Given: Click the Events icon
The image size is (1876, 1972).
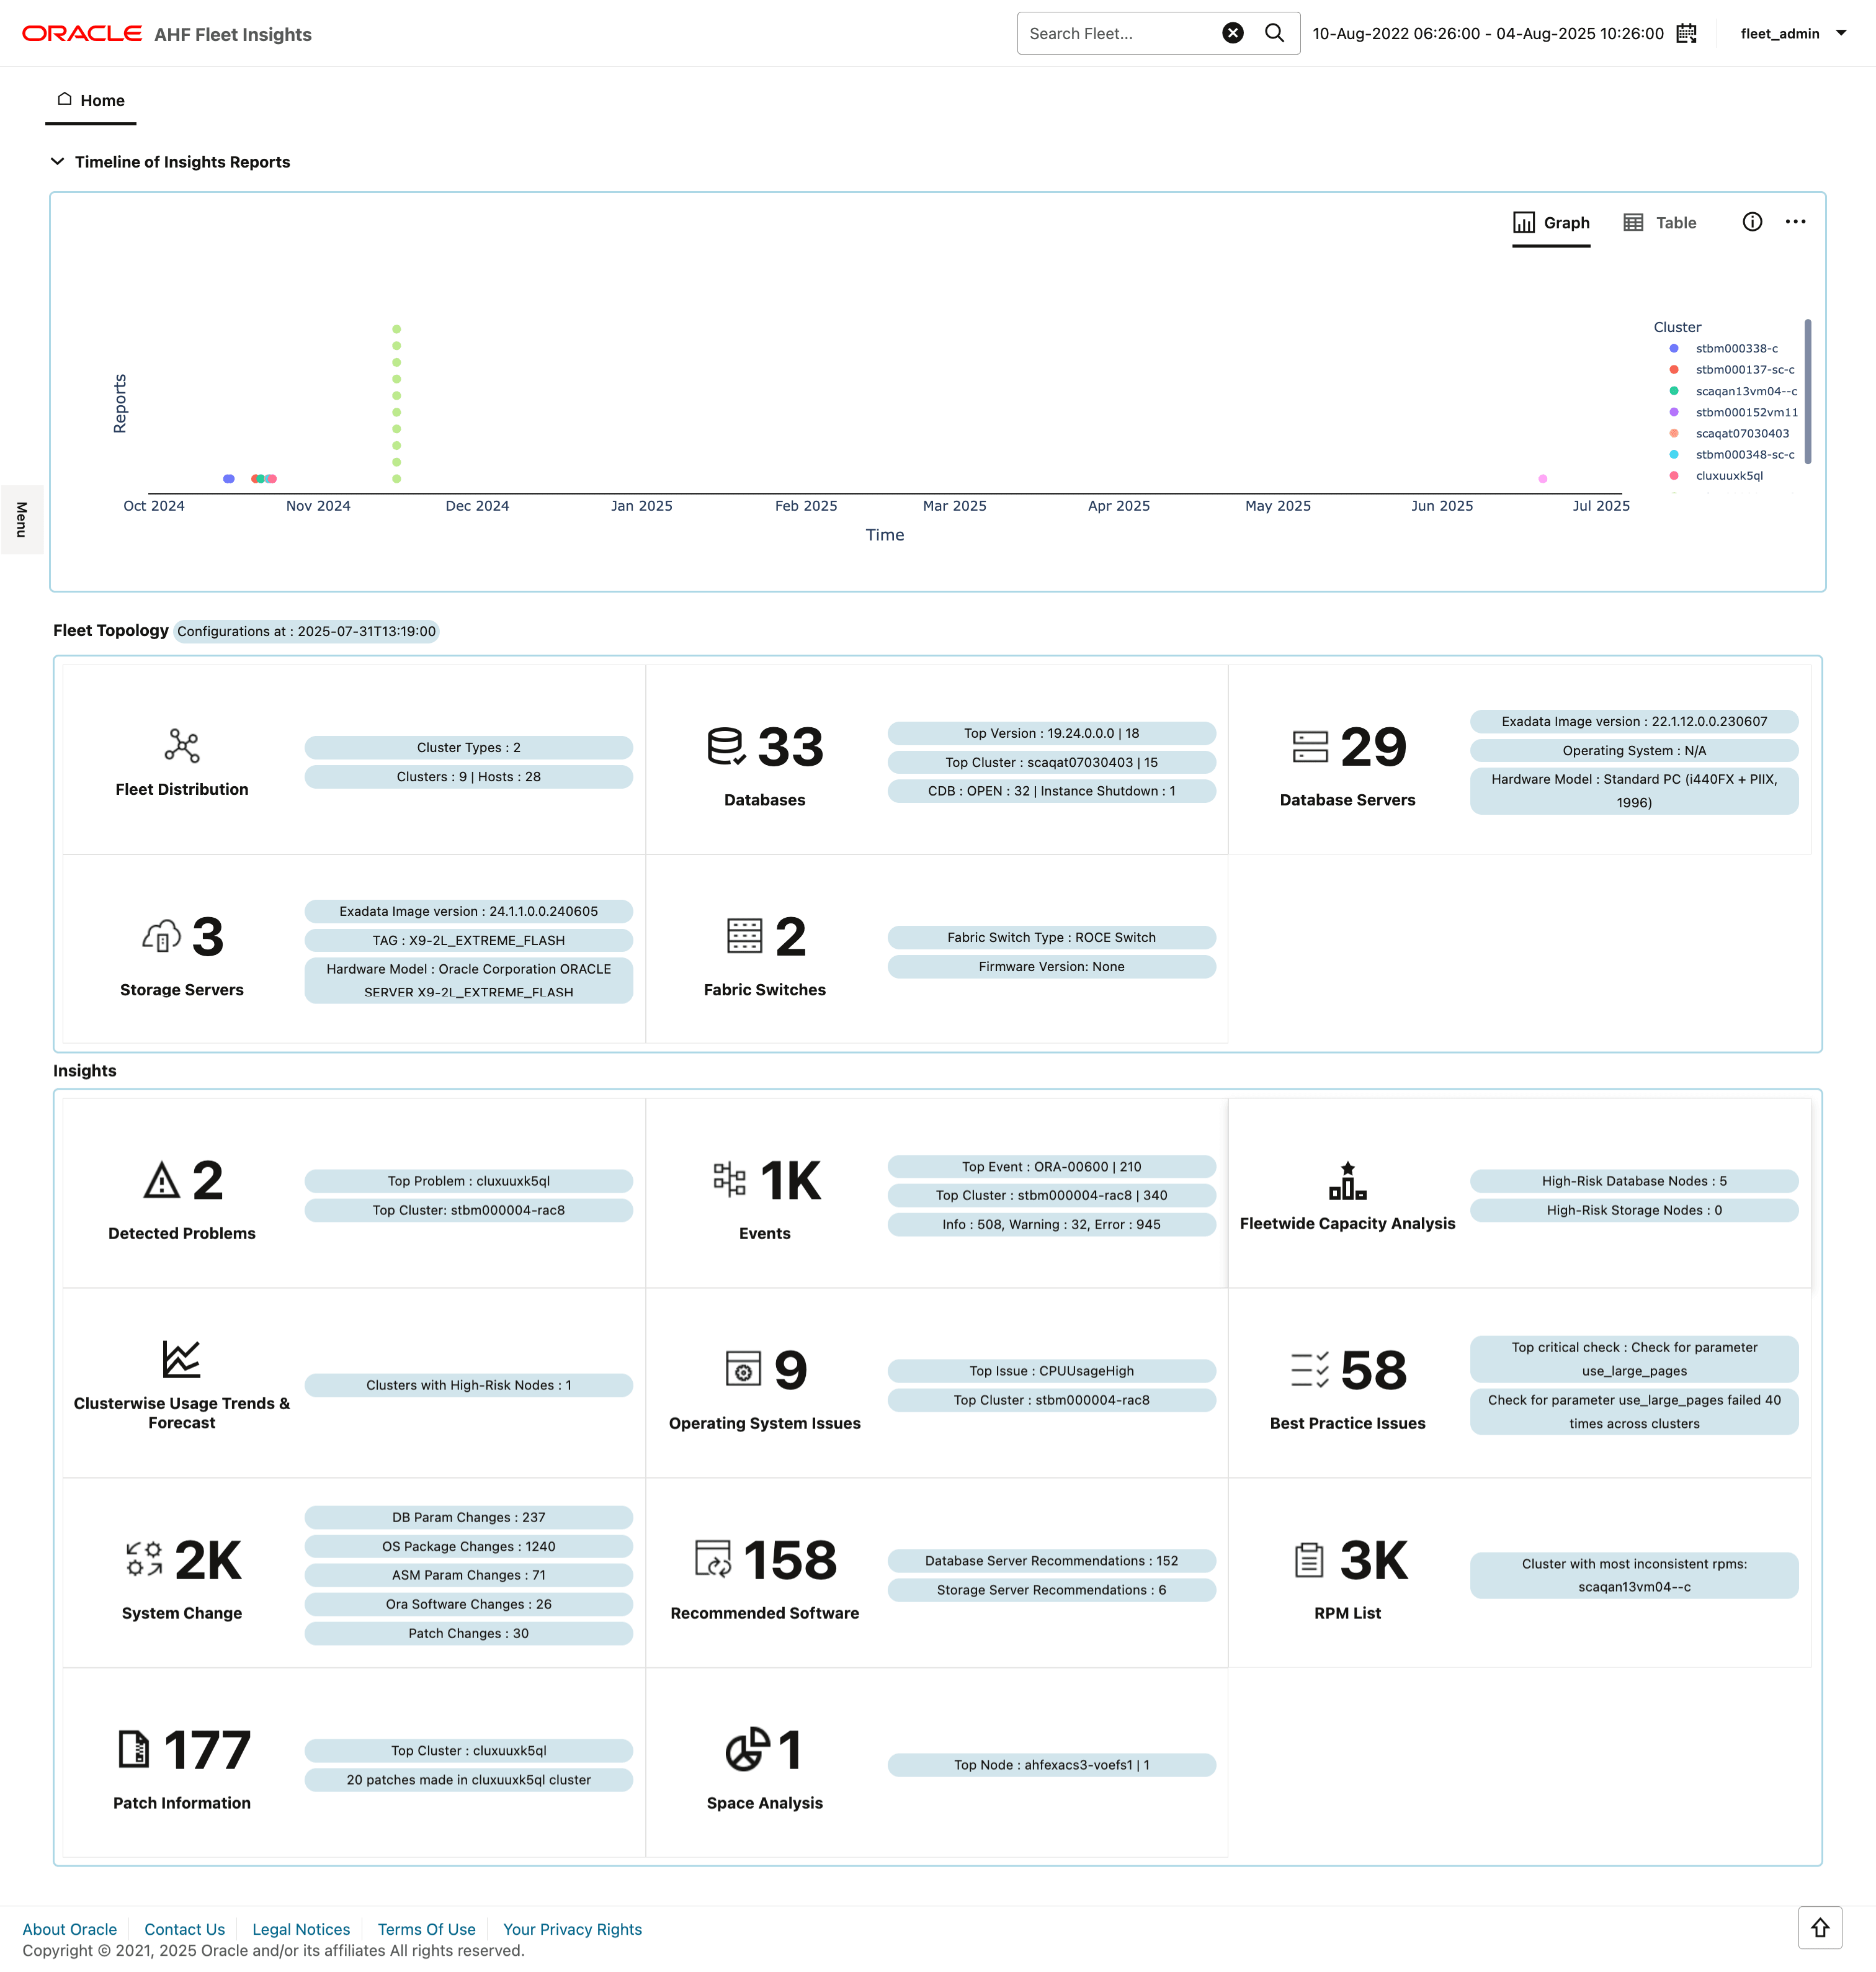Looking at the screenshot, I should point(730,1179).
